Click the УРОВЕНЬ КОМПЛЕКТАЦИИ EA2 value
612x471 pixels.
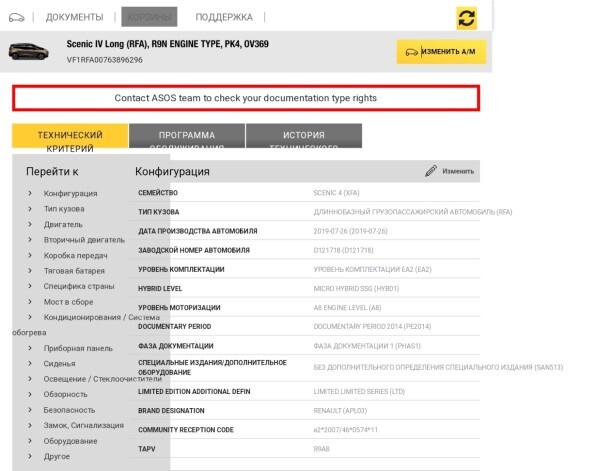click(372, 269)
